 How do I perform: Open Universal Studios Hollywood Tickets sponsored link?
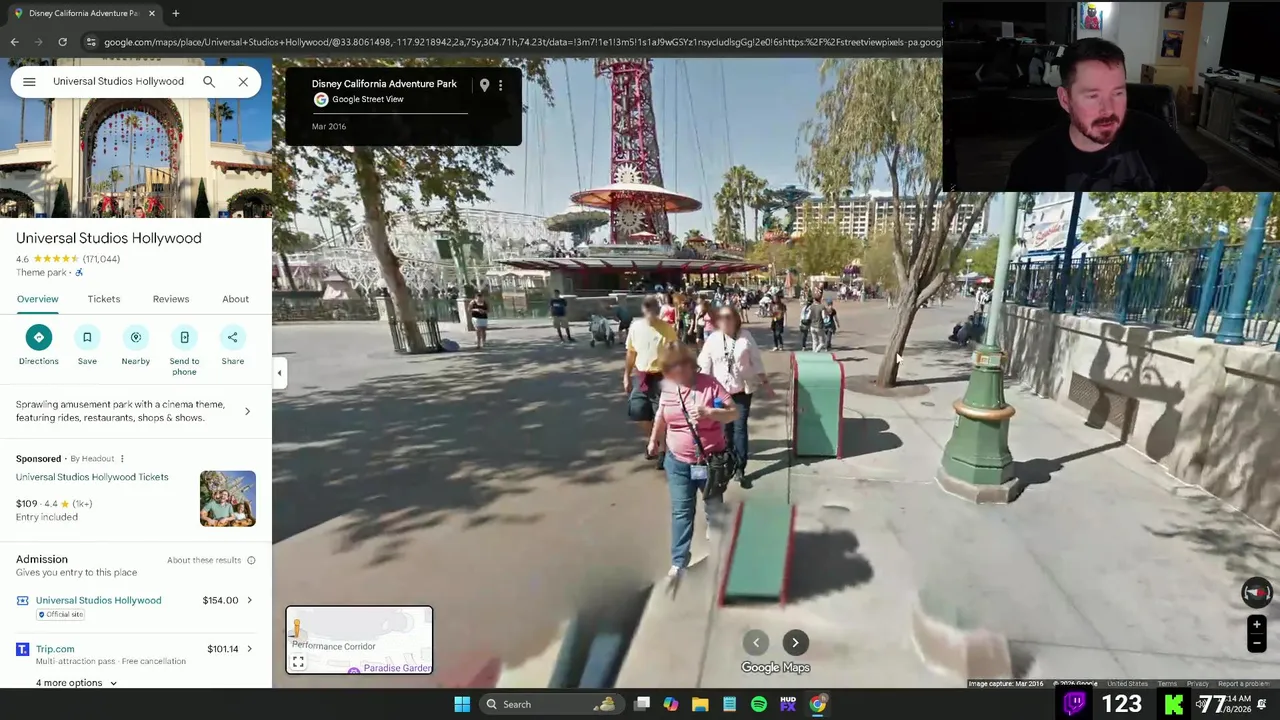(x=92, y=477)
